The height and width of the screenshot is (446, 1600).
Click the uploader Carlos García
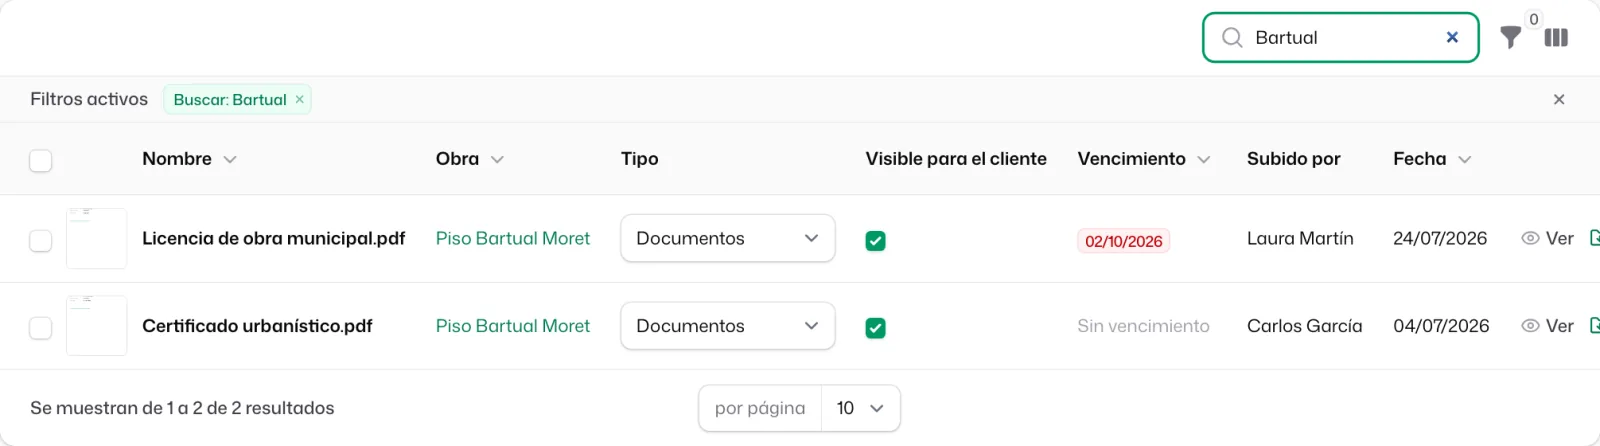point(1304,326)
